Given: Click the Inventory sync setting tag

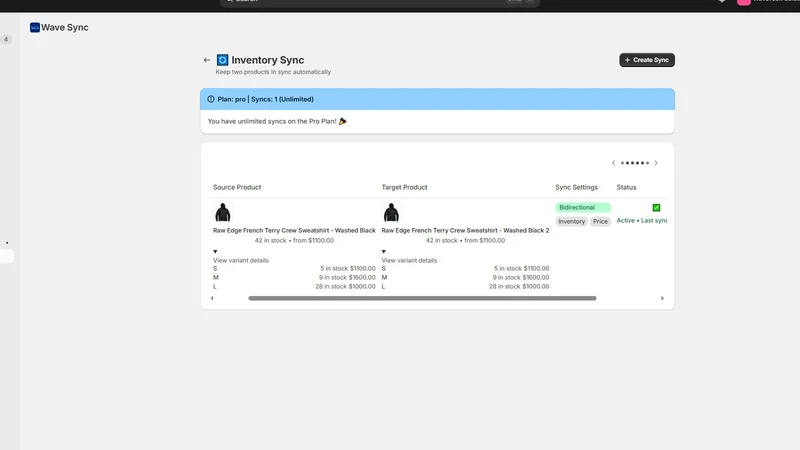Looking at the screenshot, I should click(571, 221).
